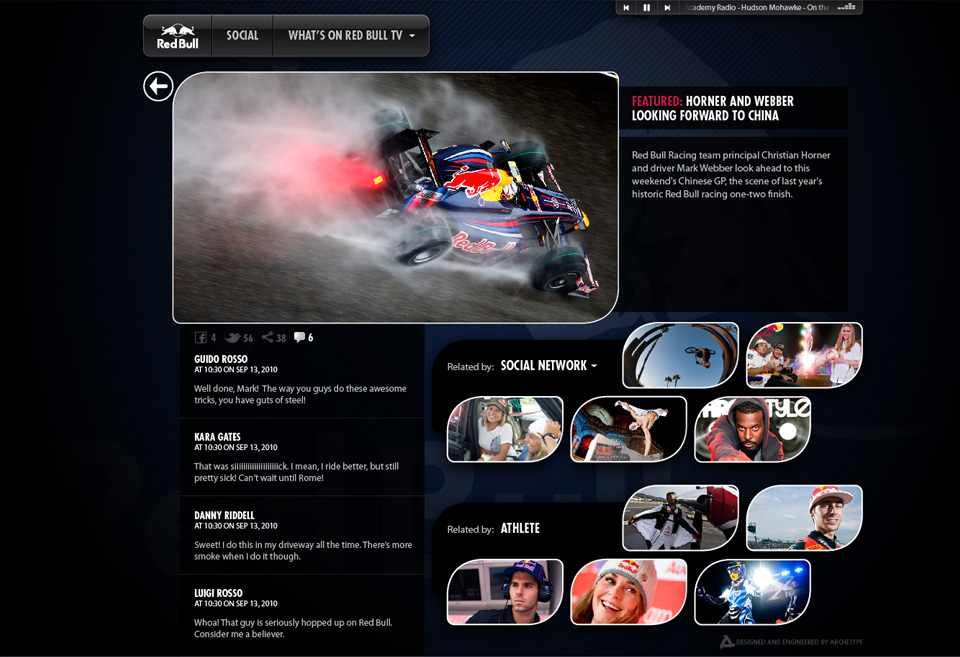This screenshot has height=657, width=960.
Task: Skip to next radio track
Action: 667,8
